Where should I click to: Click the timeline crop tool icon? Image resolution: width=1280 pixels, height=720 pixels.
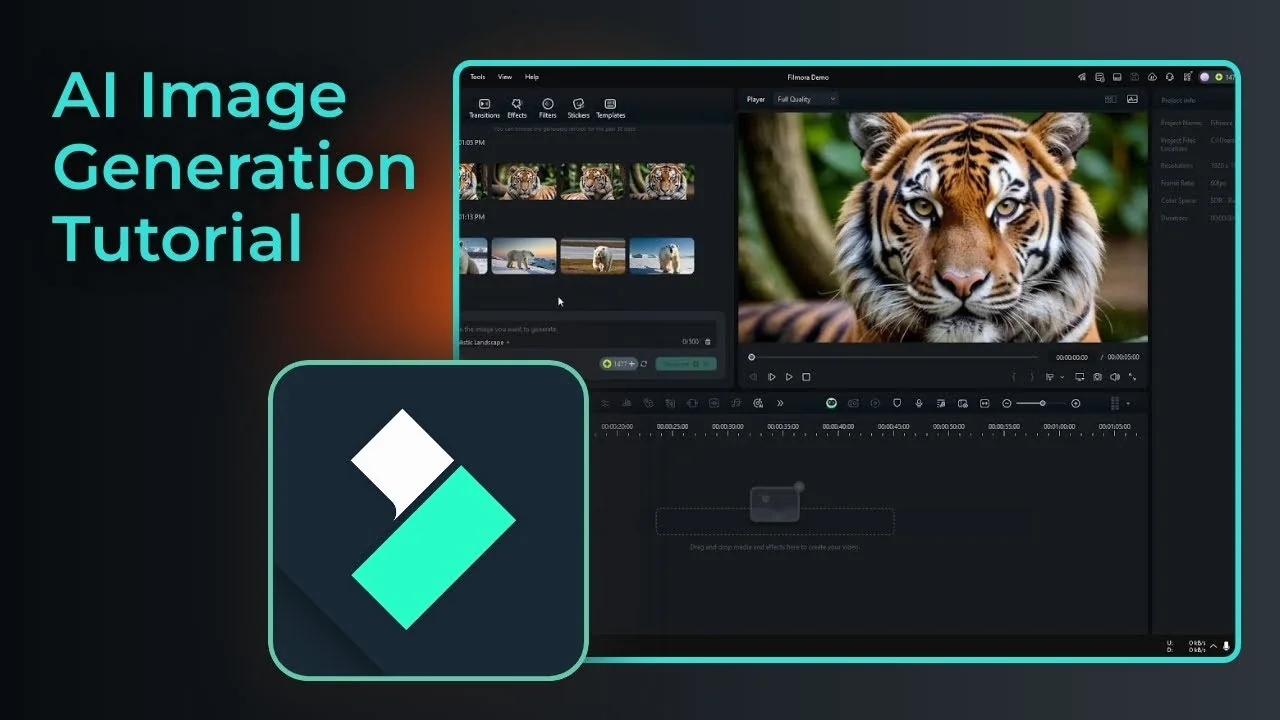(x=692, y=403)
